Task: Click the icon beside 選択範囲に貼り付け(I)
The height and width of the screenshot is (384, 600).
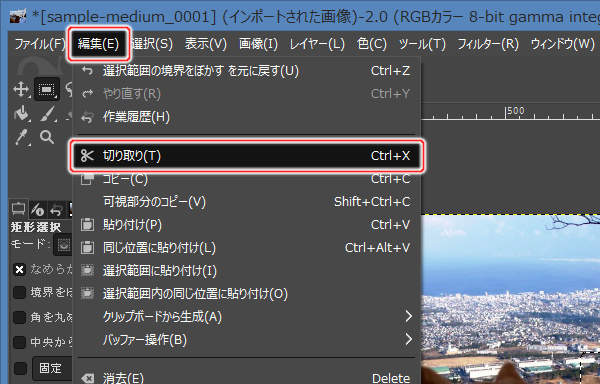Action: click(87, 270)
